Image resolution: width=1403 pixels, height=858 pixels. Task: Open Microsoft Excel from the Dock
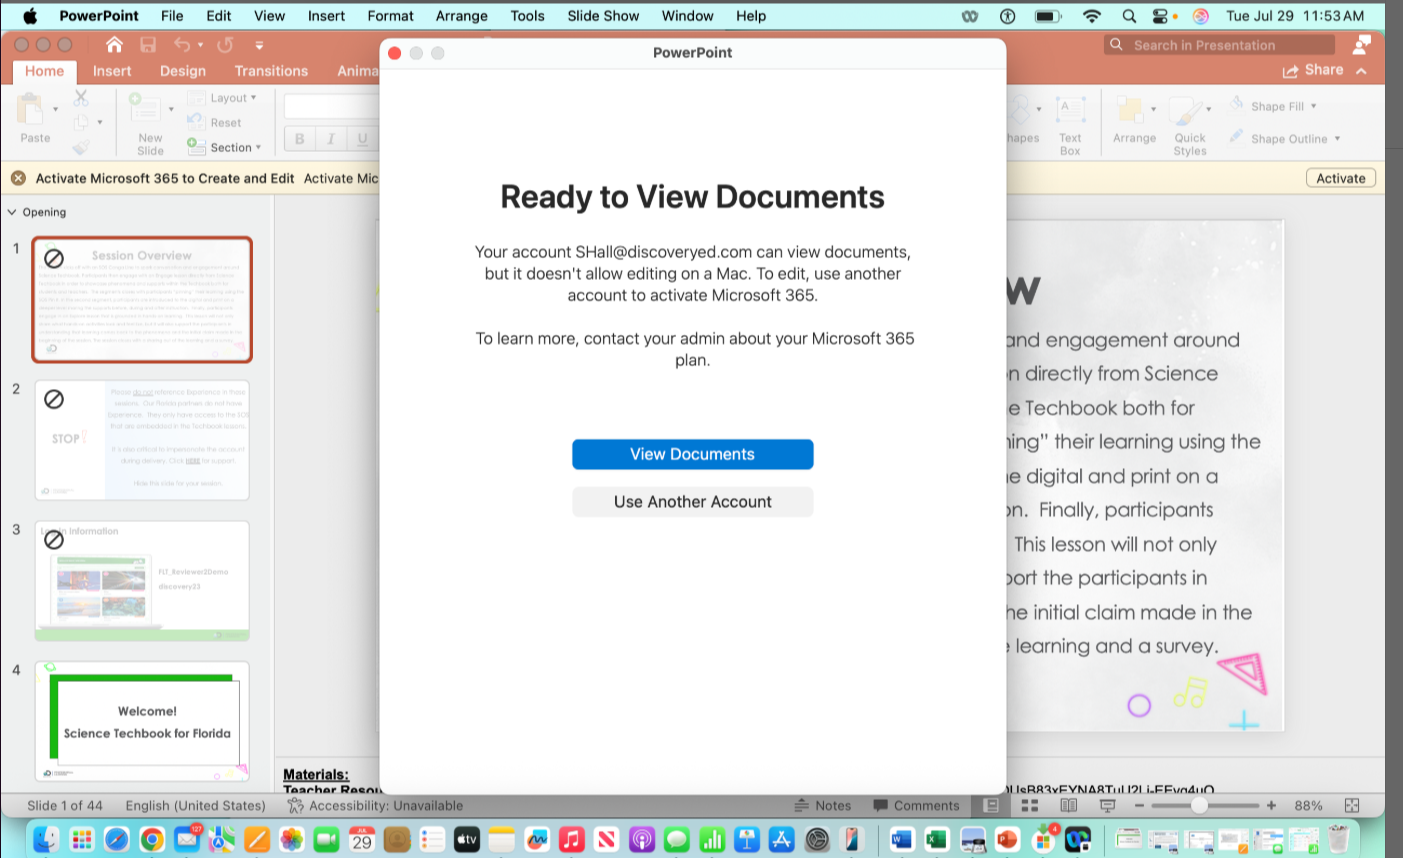936,839
